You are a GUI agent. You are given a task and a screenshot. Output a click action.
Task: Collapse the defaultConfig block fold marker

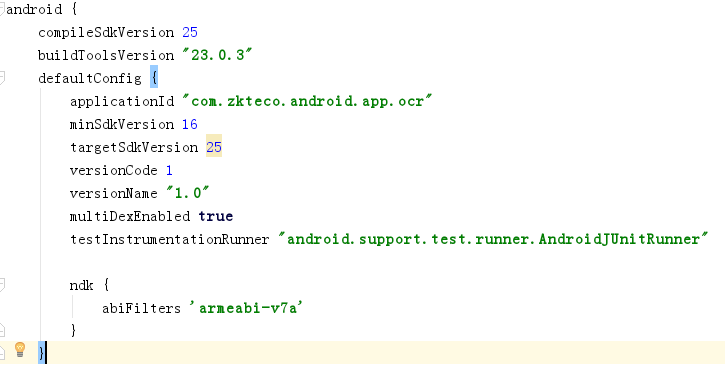pyautogui.click(x=2, y=77)
